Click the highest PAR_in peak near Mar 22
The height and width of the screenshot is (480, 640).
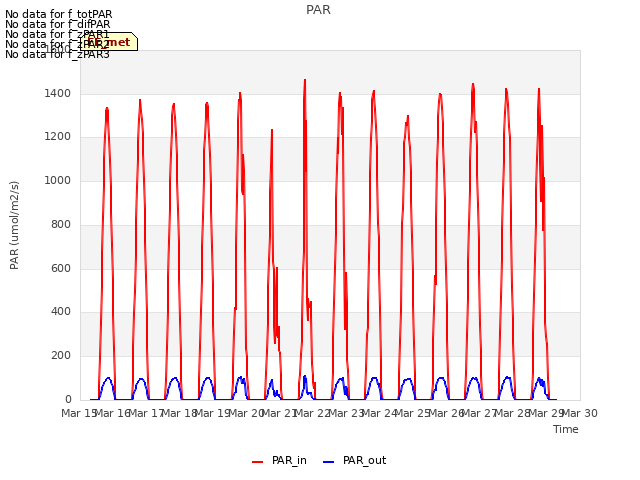tap(304, 80)
